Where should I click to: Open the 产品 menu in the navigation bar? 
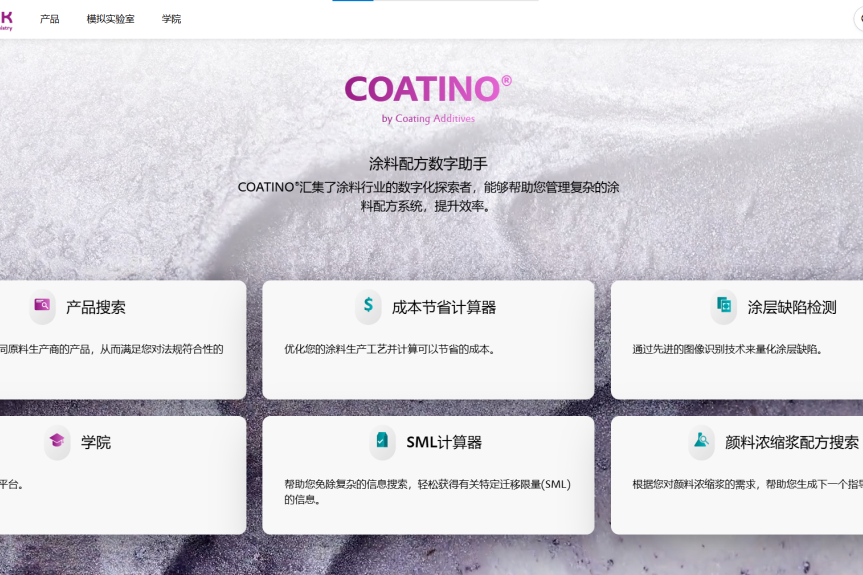(50, 19)
